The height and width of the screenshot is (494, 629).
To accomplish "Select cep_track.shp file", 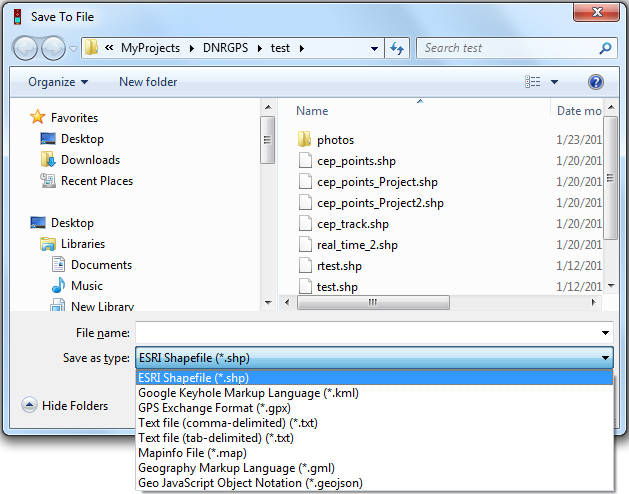I will (x=344, y=224).
